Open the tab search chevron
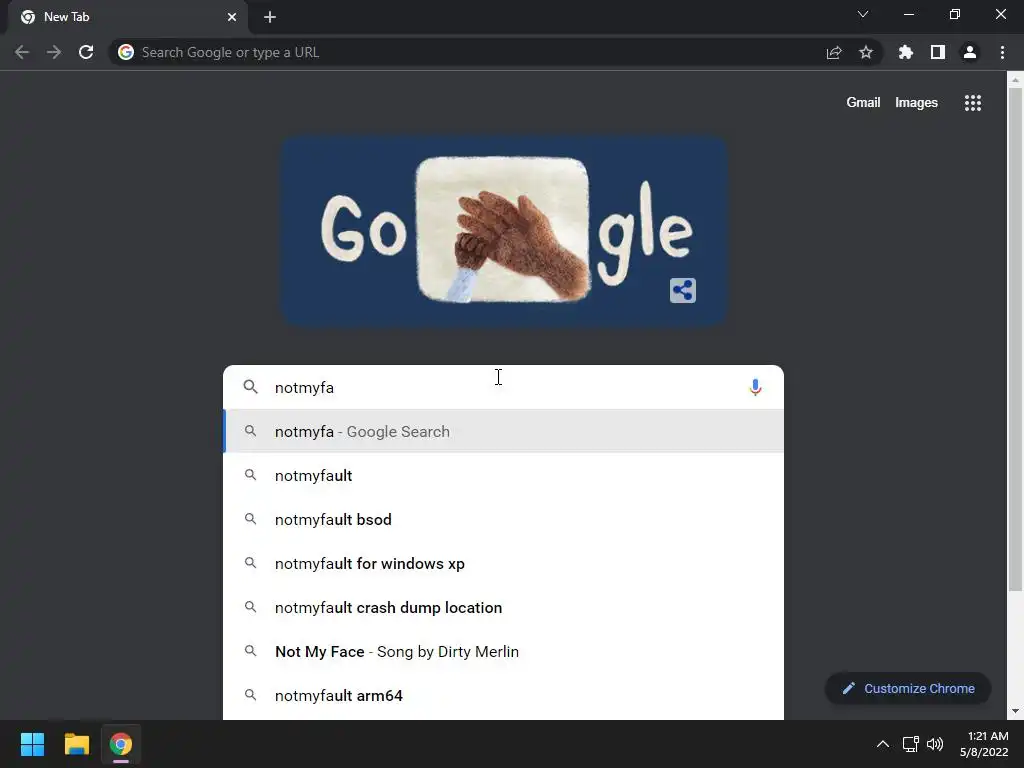The height and width of the screenshot is (768, 1024). (863, 14)
